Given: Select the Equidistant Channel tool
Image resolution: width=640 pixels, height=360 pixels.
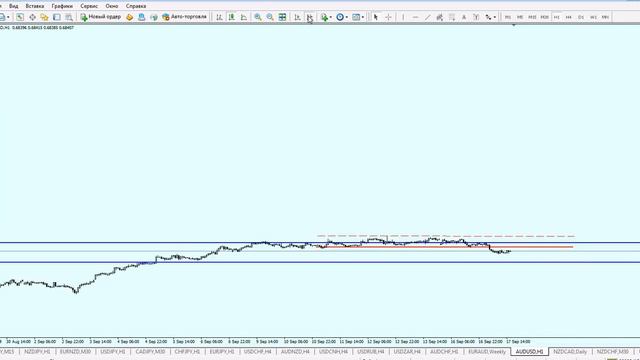Looking at the screenshot, I should click(x=440, y=17).
